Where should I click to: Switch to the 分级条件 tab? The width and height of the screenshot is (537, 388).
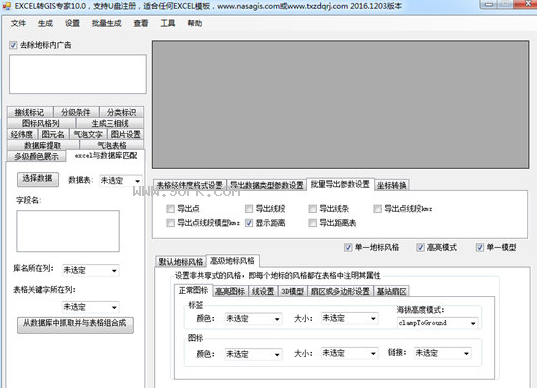[x=76, y=112]
